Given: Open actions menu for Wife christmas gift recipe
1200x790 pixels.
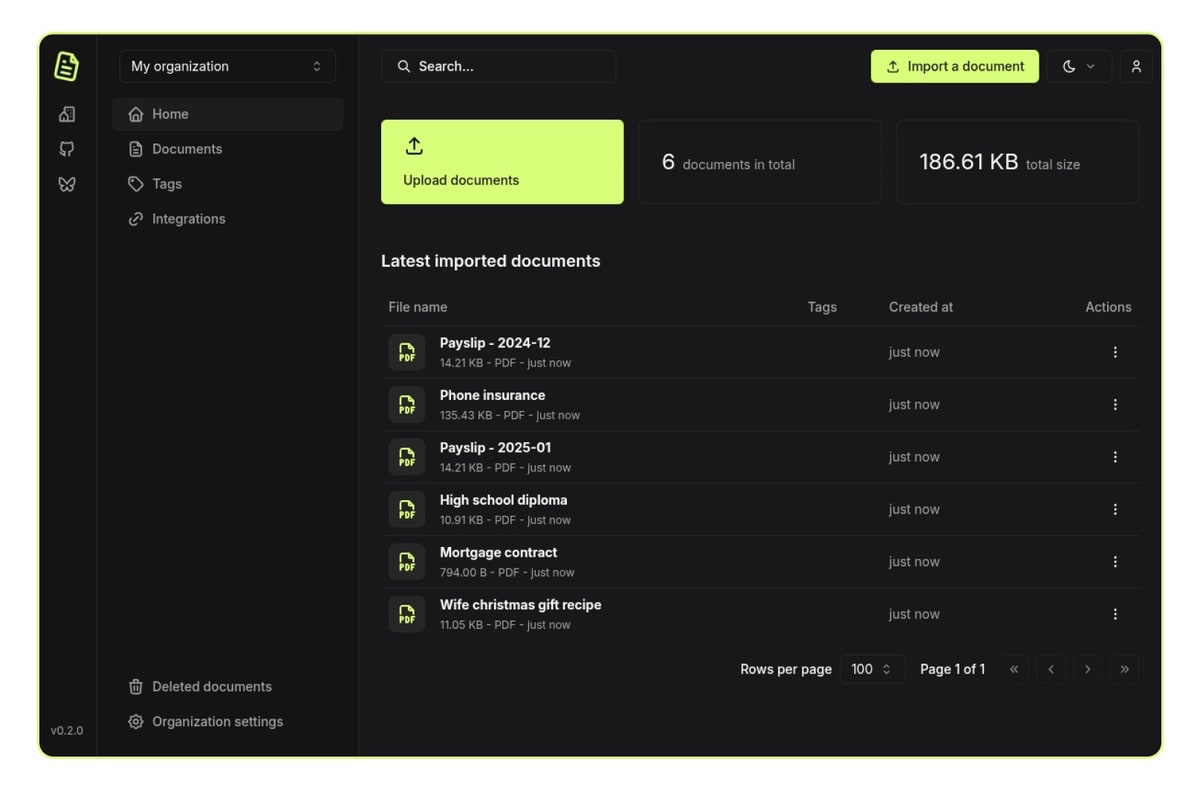Looking at the screenshot, I should click(x=1115, y=614).
